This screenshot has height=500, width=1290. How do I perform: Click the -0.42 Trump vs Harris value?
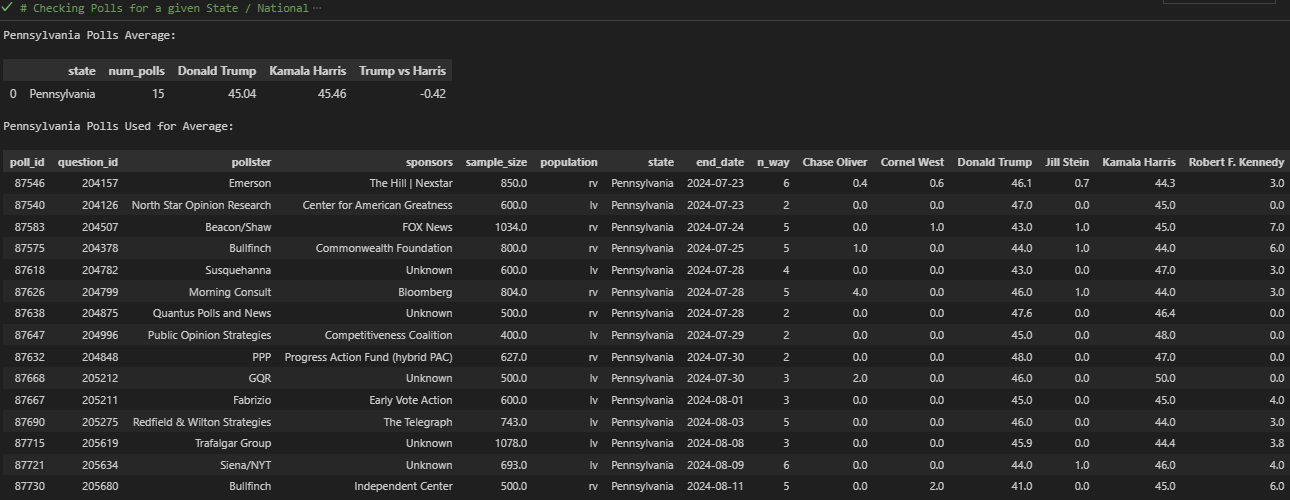pyautogui.click(x=432, y=94)
